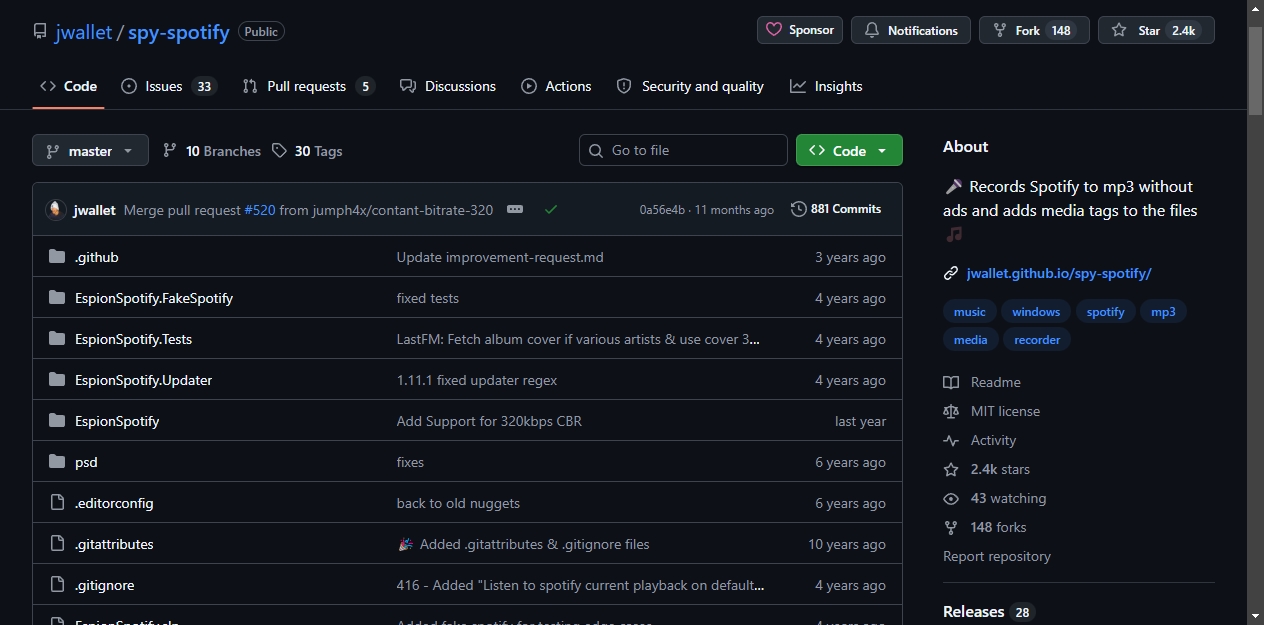Screen dimensions: 1264x625
Task: Click the commit status green checkmark
Action: pos(551,210)
